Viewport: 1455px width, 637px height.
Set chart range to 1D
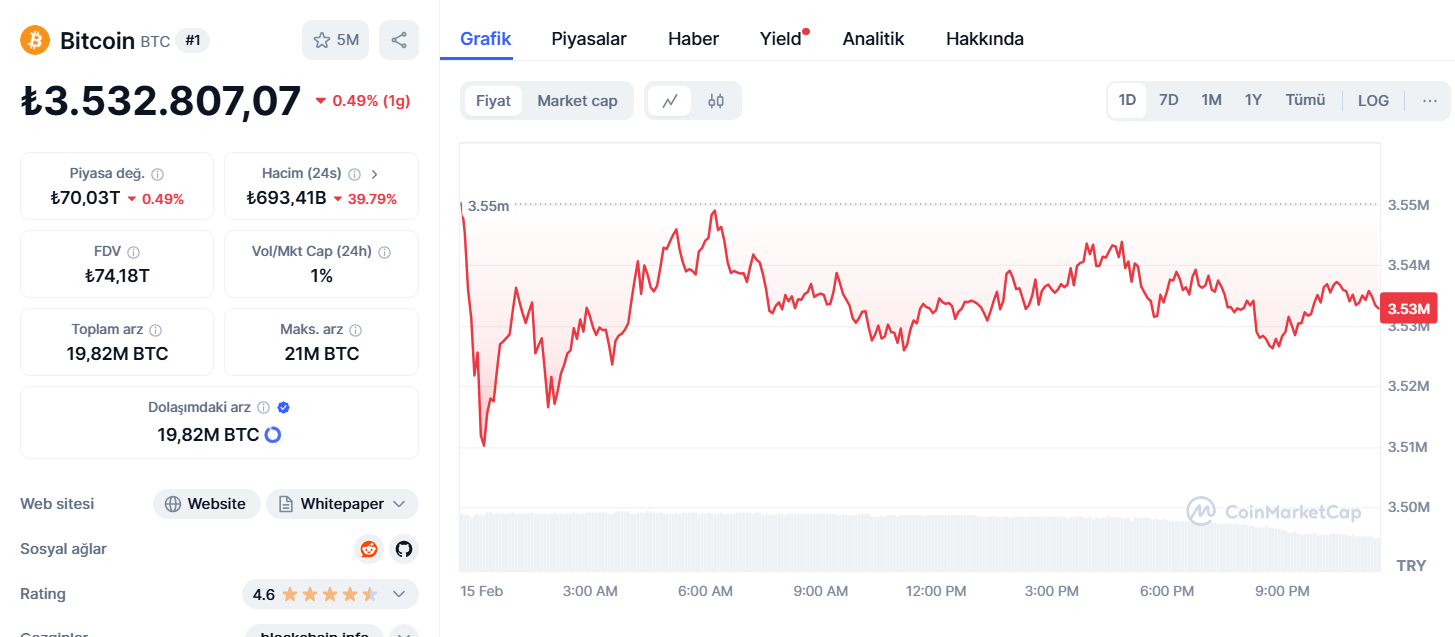[1127, 100]
